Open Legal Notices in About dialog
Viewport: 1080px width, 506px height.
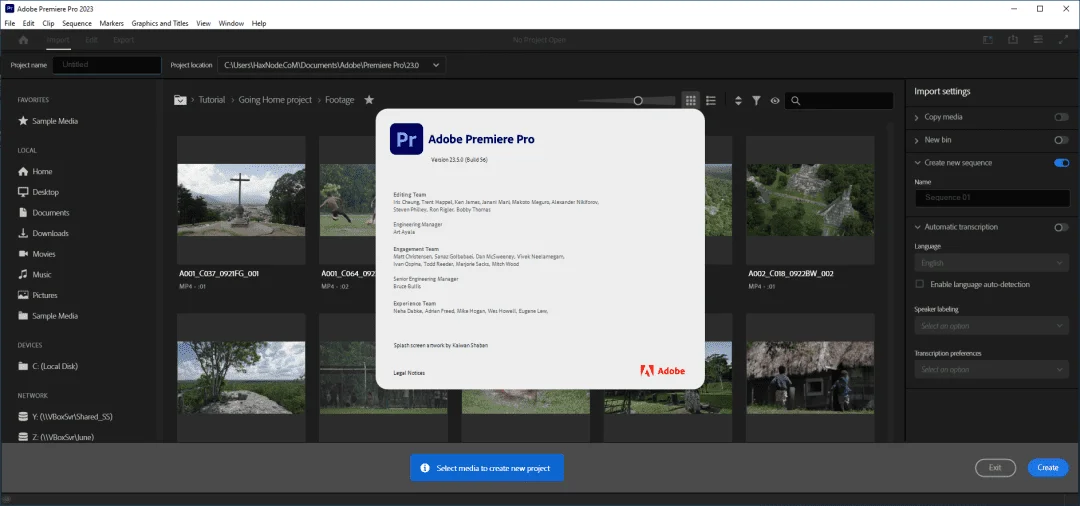click(x=409, y=372)
